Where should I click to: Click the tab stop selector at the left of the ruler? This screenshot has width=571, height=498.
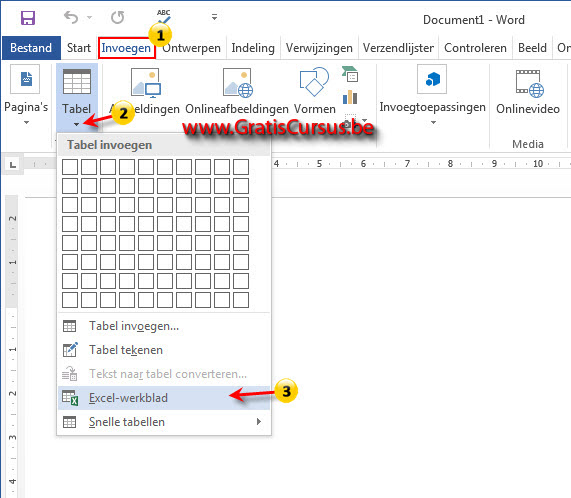13,165
